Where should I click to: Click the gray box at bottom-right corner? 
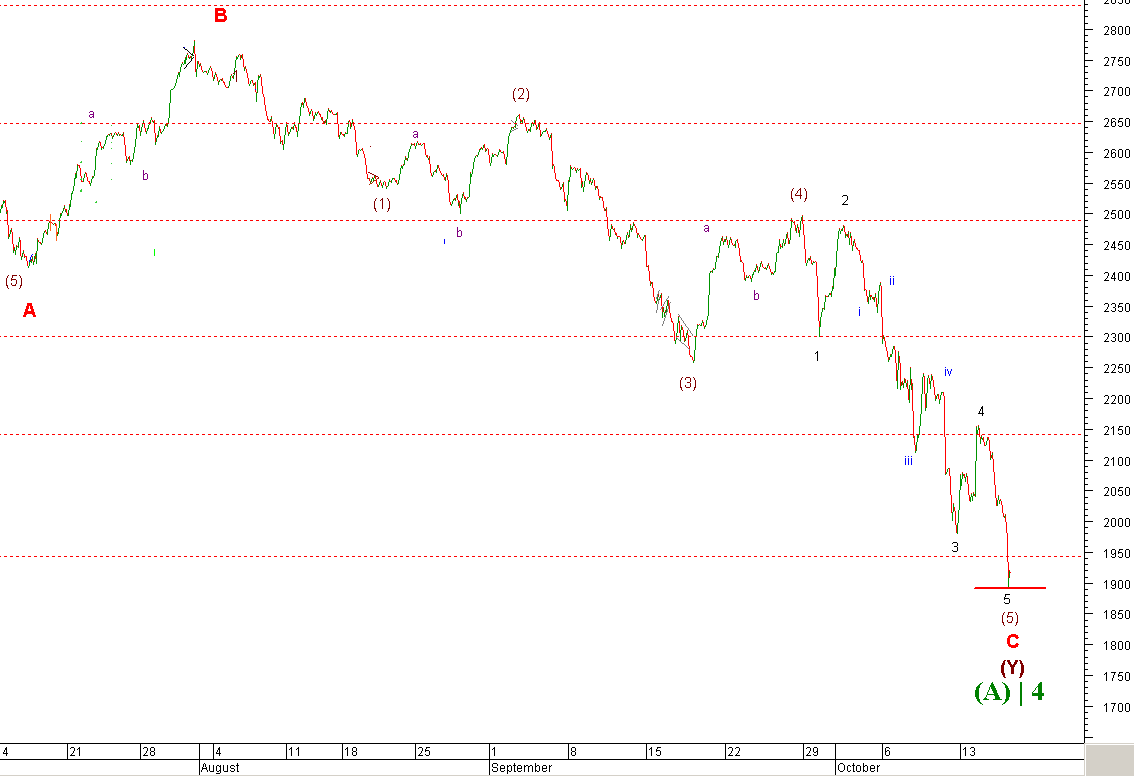(x=1109, y=760)
